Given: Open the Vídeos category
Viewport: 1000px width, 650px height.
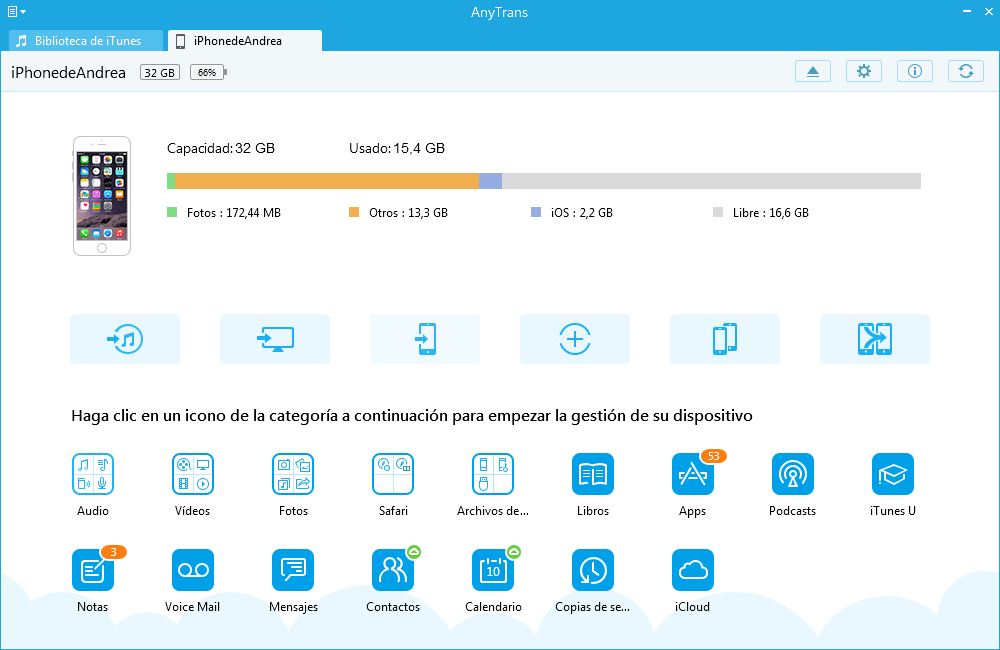Looking at the screenshot, I should click(193, 474).
